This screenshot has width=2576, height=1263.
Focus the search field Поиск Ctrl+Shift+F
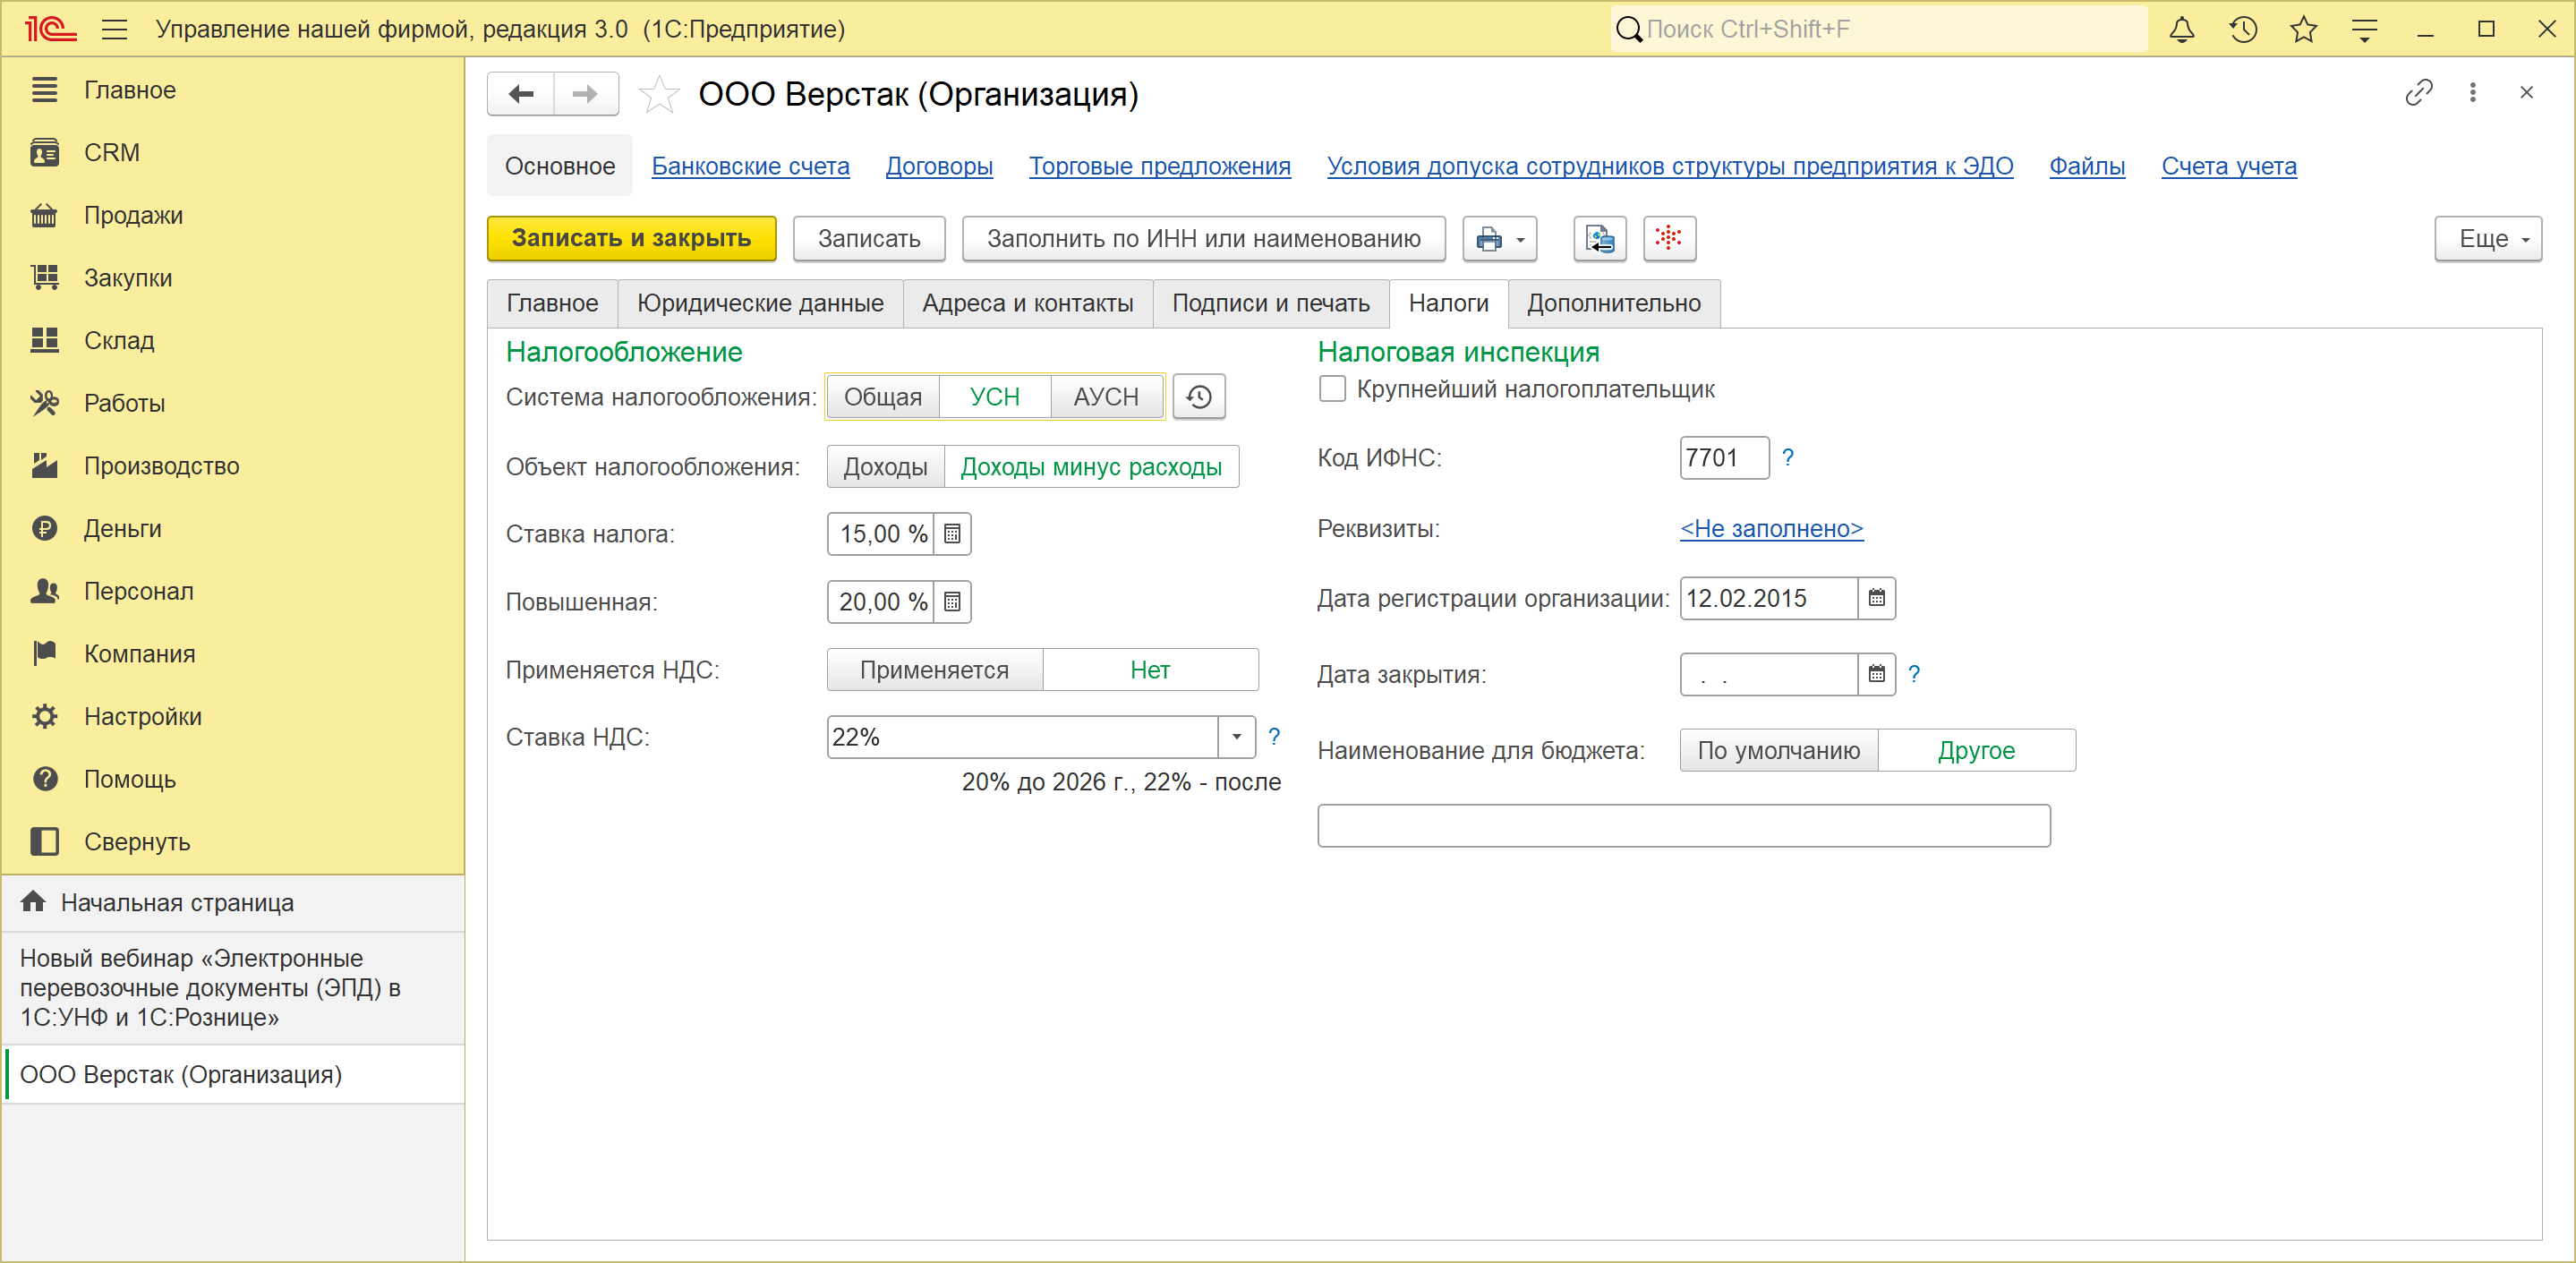tap(1879, 29)
